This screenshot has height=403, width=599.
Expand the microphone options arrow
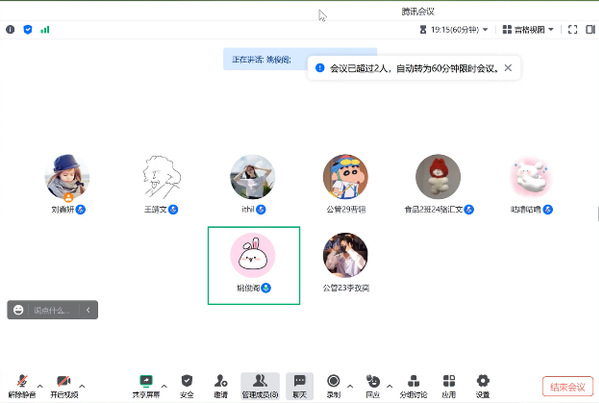click(40, 386)
